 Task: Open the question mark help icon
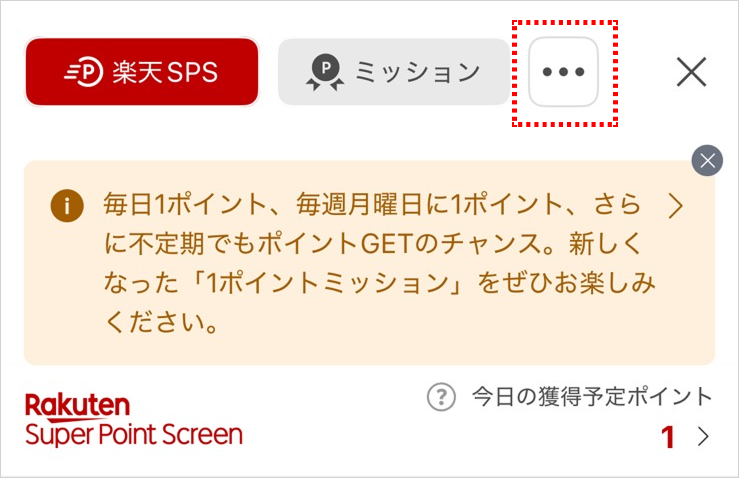tap(441, 397)
